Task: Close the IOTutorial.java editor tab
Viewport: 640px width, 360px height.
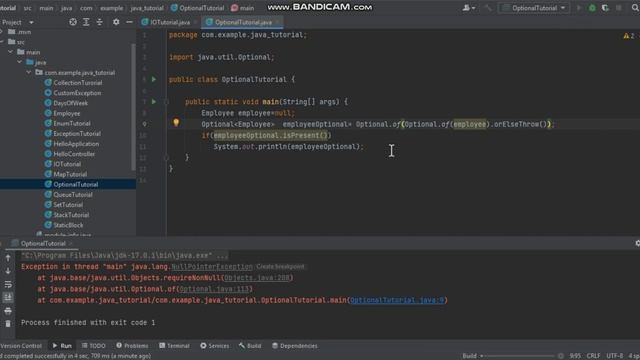Action: 196,22
